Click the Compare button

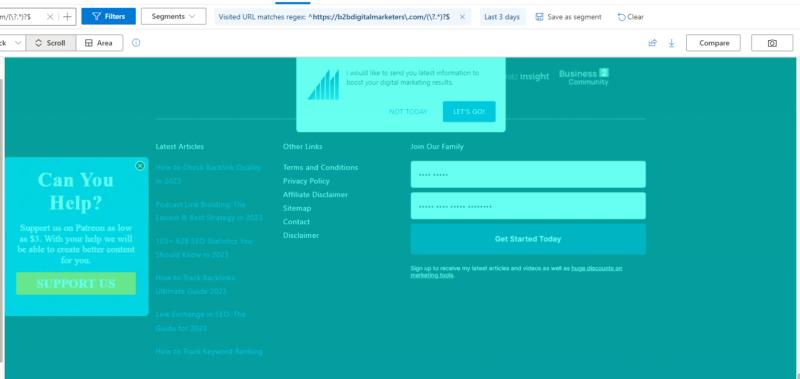(714, 43)
